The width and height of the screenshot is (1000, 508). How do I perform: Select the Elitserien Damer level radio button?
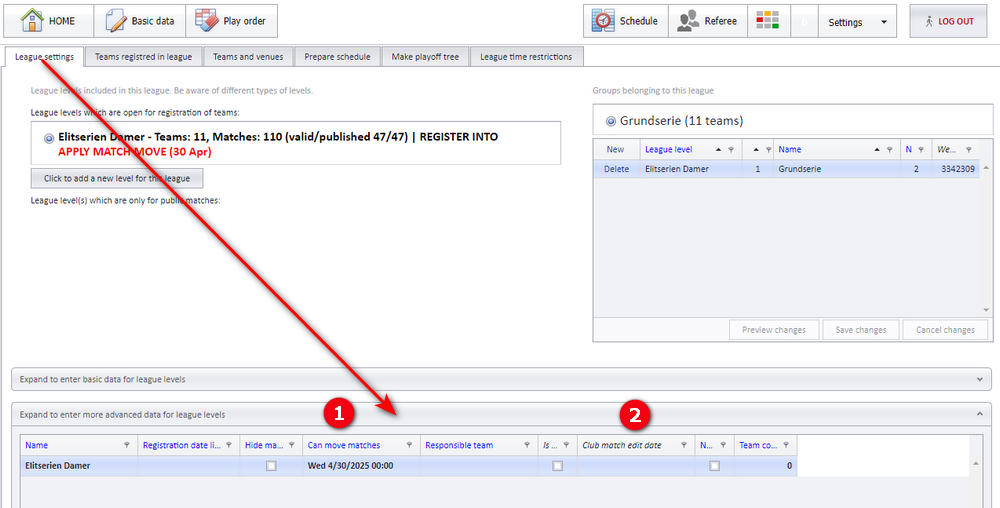click(x=49, y=138)
